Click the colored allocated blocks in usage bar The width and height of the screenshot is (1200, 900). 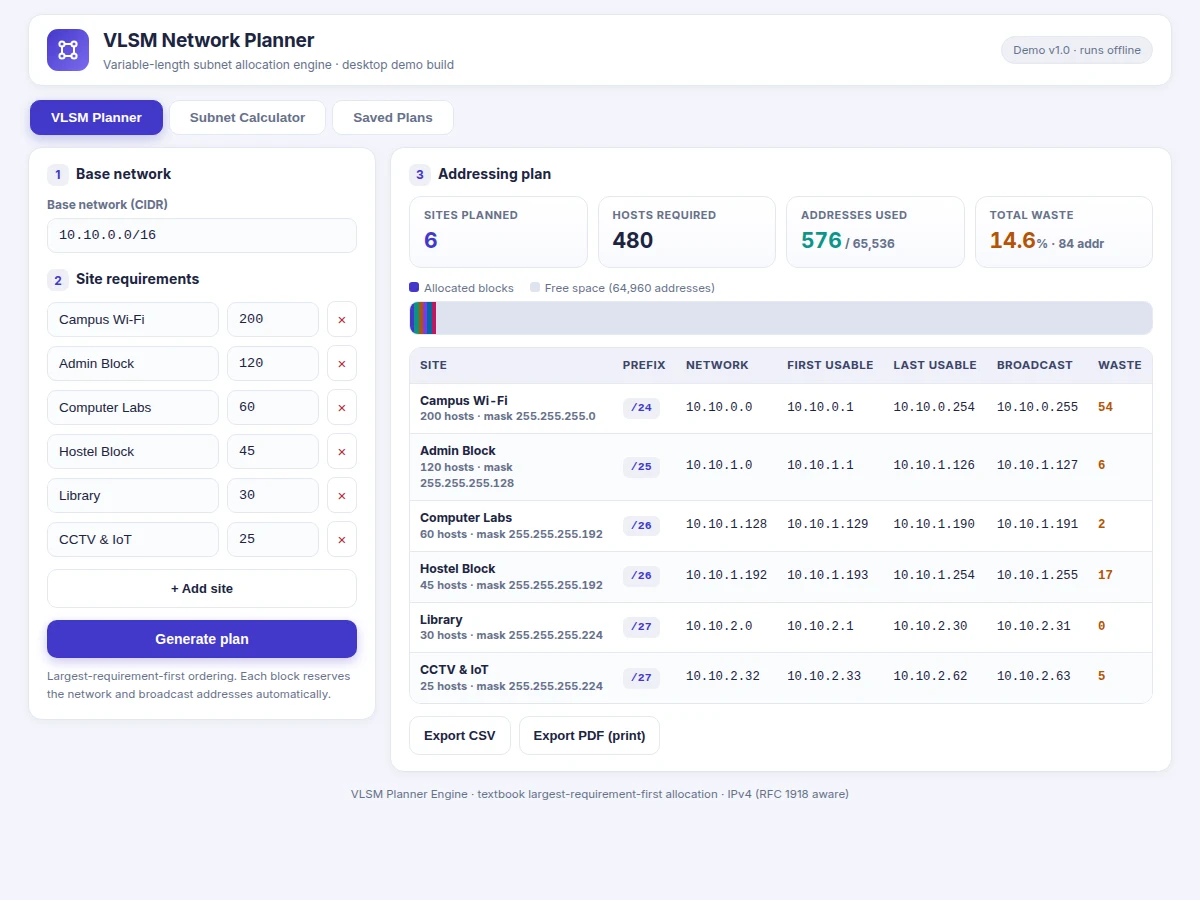(423, 318)
